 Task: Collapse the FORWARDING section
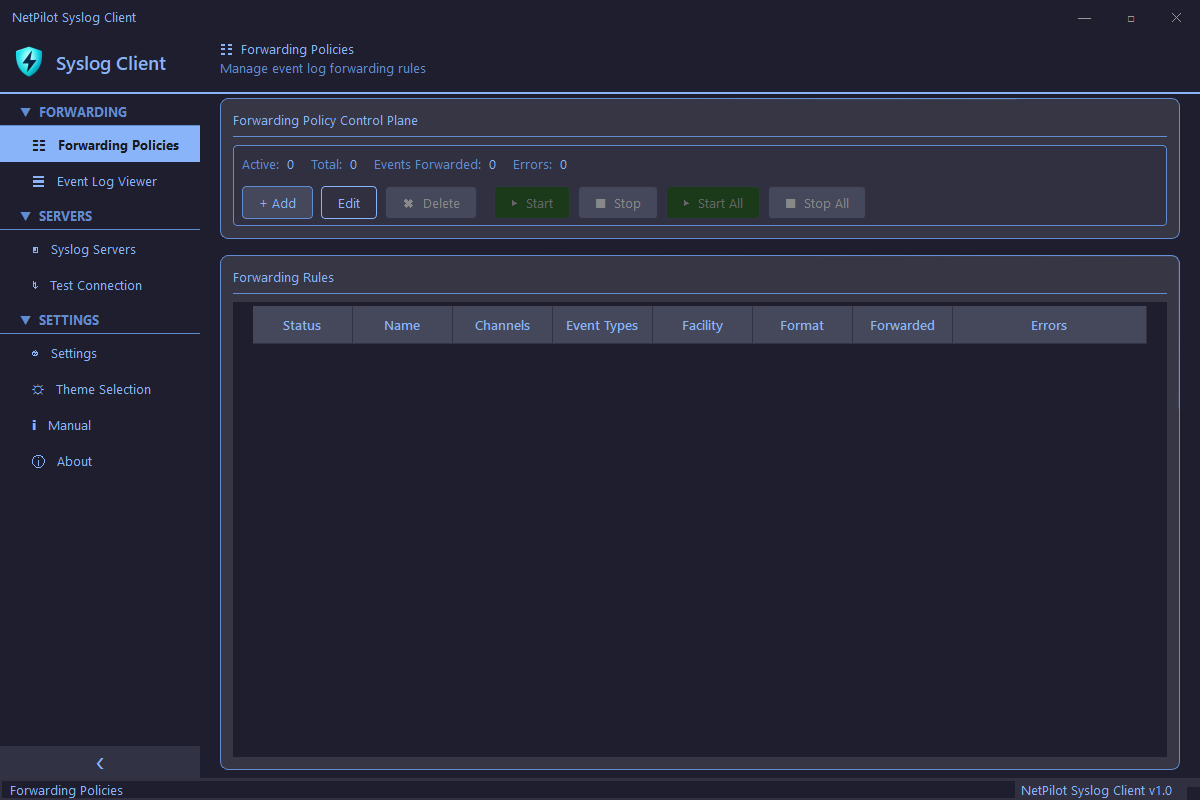click(26, 112)
